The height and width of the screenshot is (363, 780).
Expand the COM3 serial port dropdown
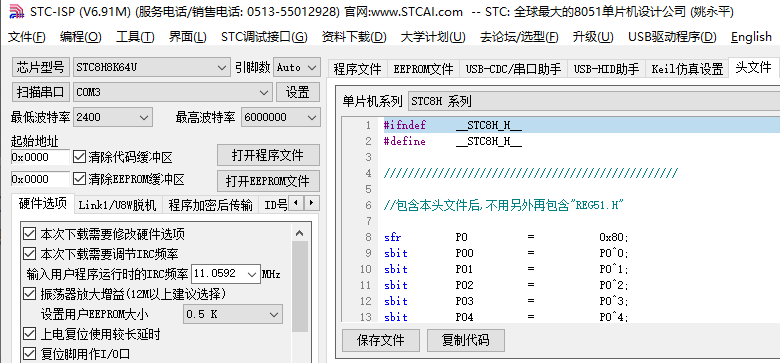point(264,92)
